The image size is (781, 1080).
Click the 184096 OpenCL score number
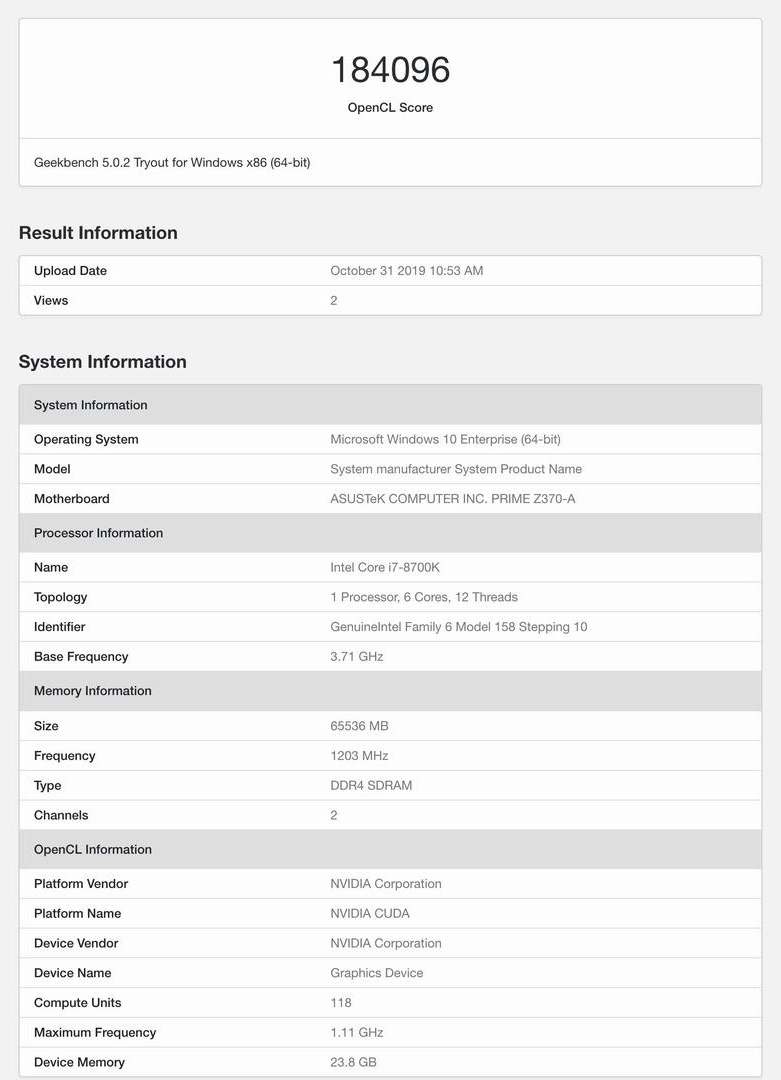390,70
